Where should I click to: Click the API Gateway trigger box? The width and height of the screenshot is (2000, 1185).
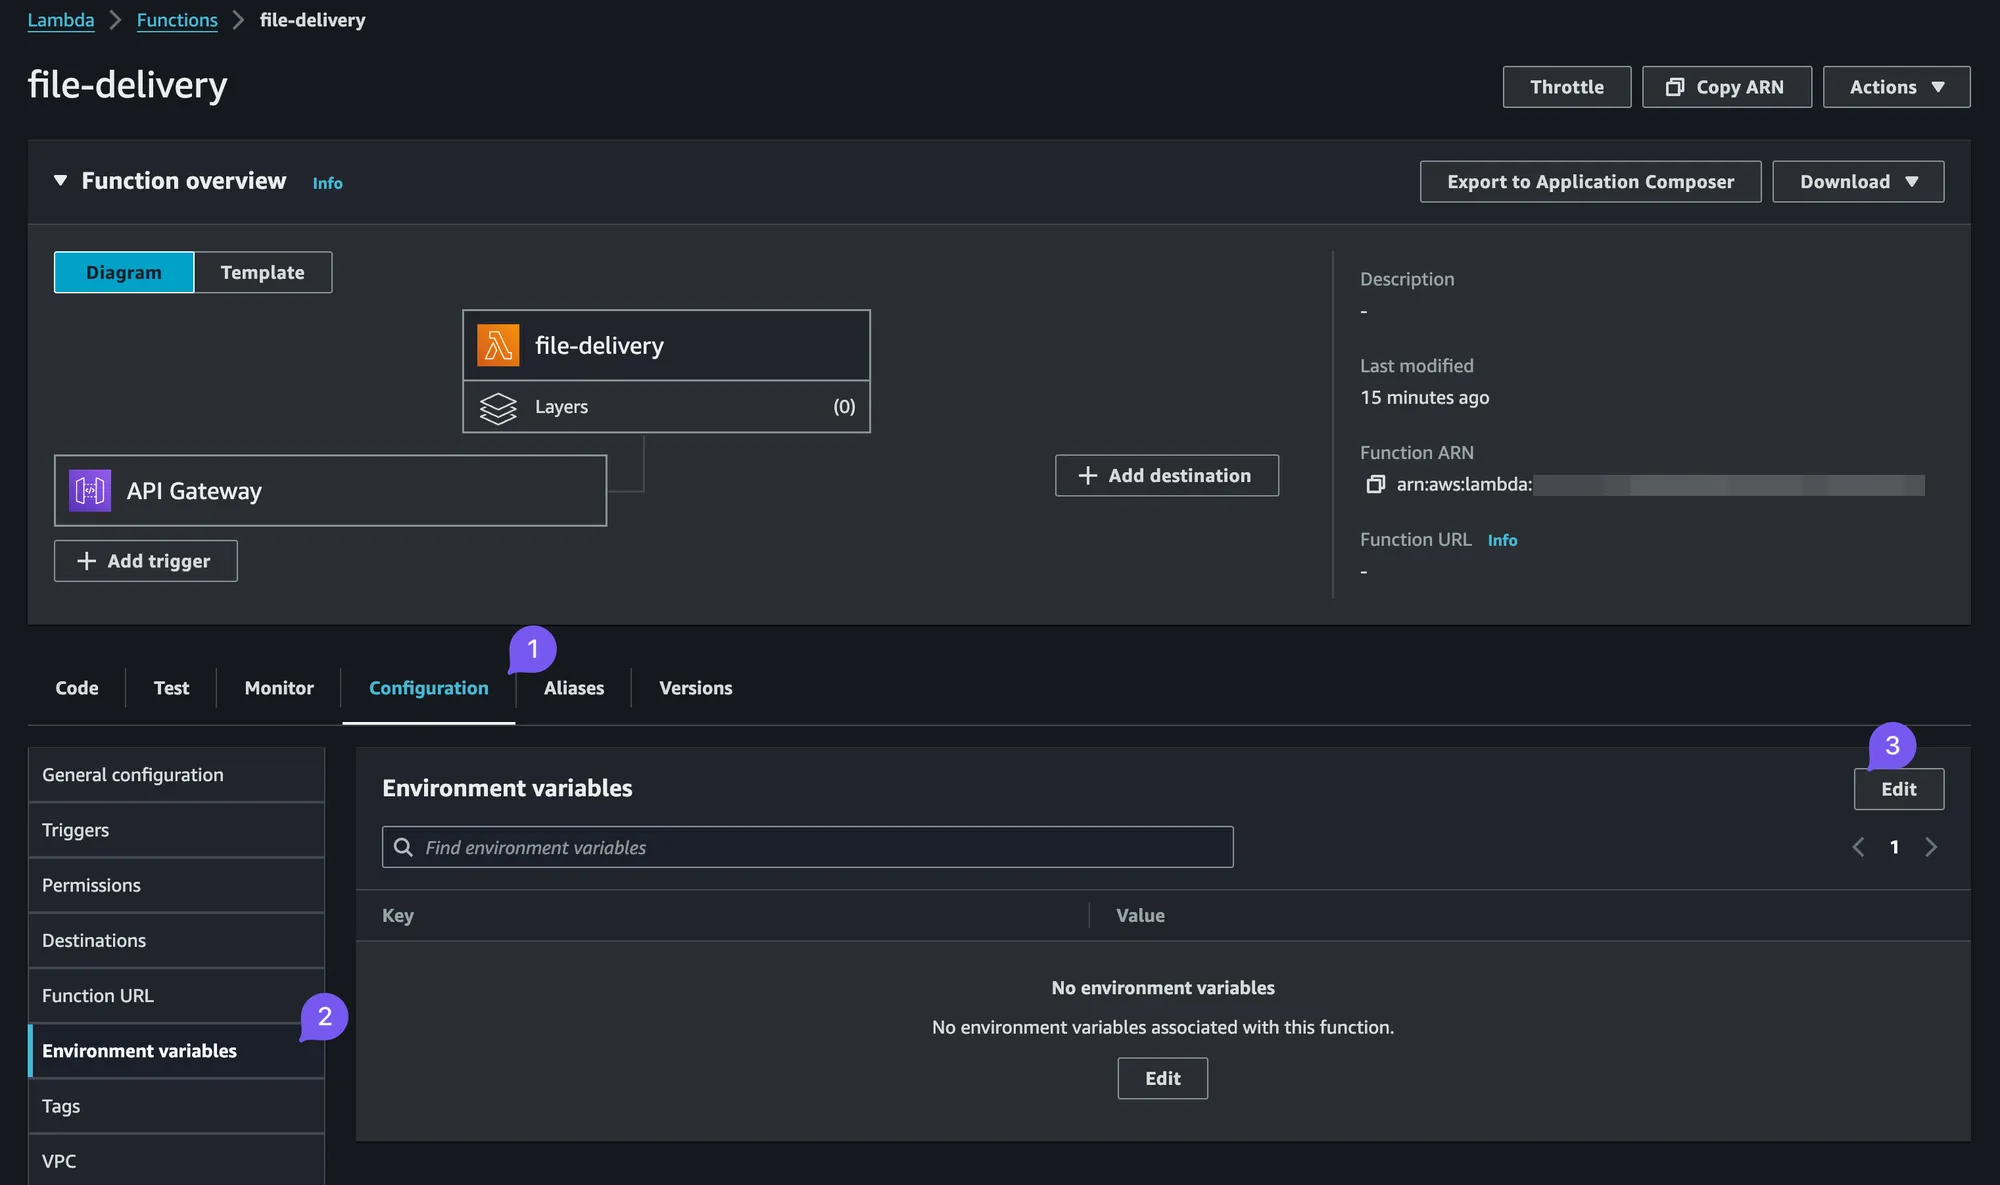(x=330, y=491)
